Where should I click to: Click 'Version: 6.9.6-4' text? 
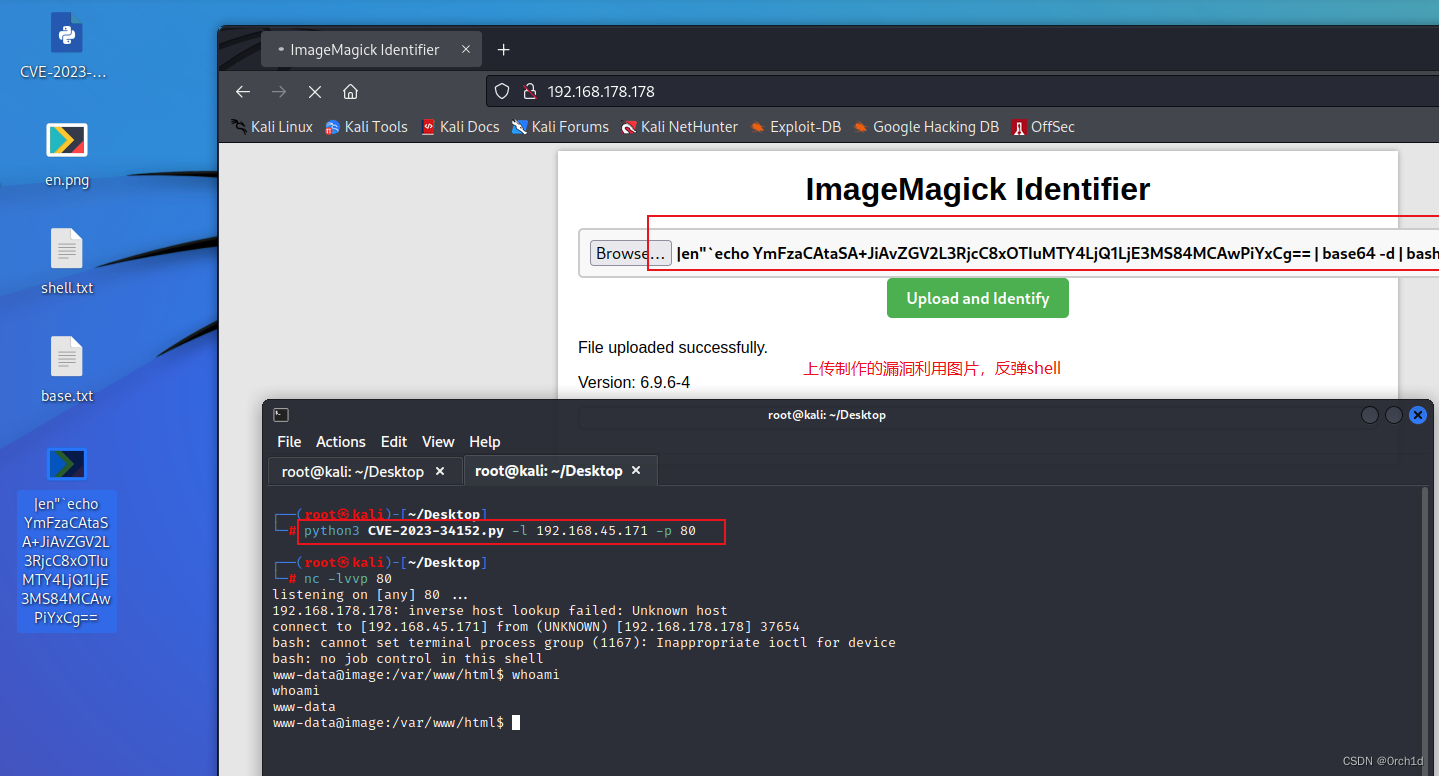(x=634, y=383)
